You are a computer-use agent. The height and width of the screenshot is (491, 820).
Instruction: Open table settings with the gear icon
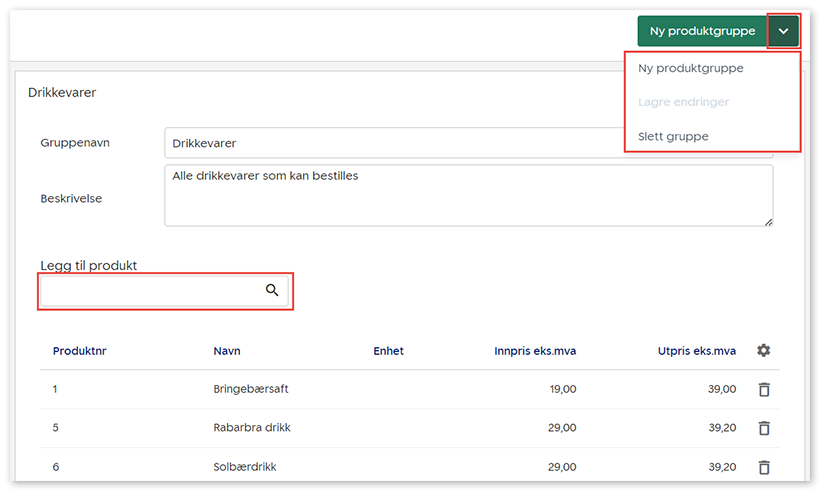pos(764,351)
